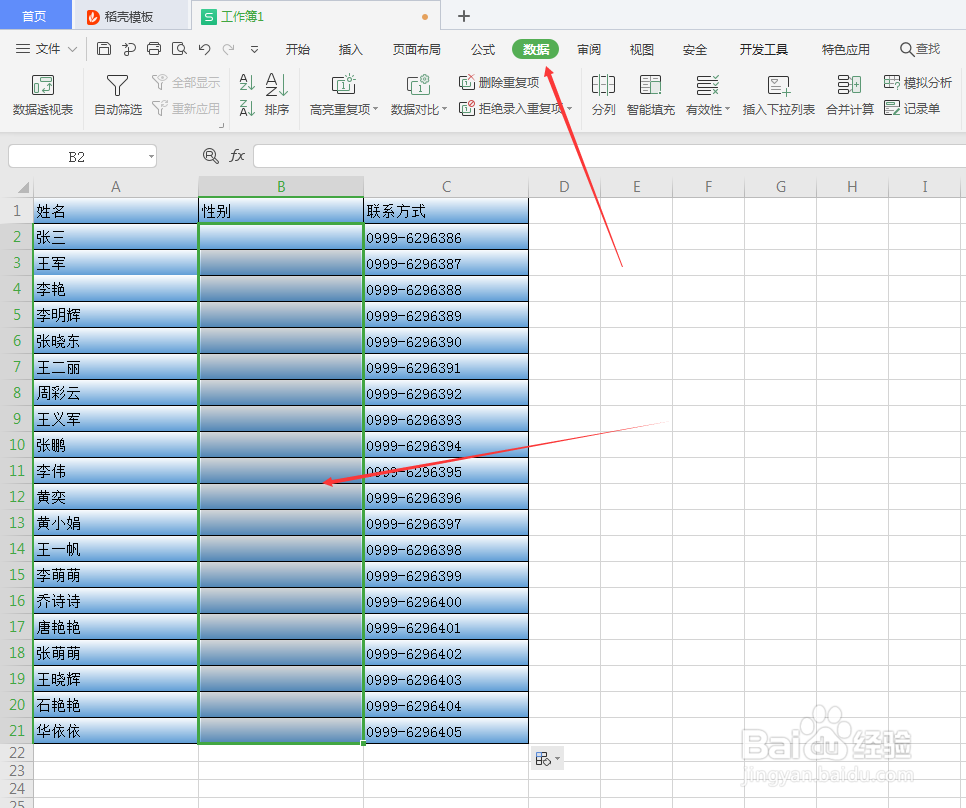Select row 1 header
Viewport: 966px width, 808px height.
(17, 211)
